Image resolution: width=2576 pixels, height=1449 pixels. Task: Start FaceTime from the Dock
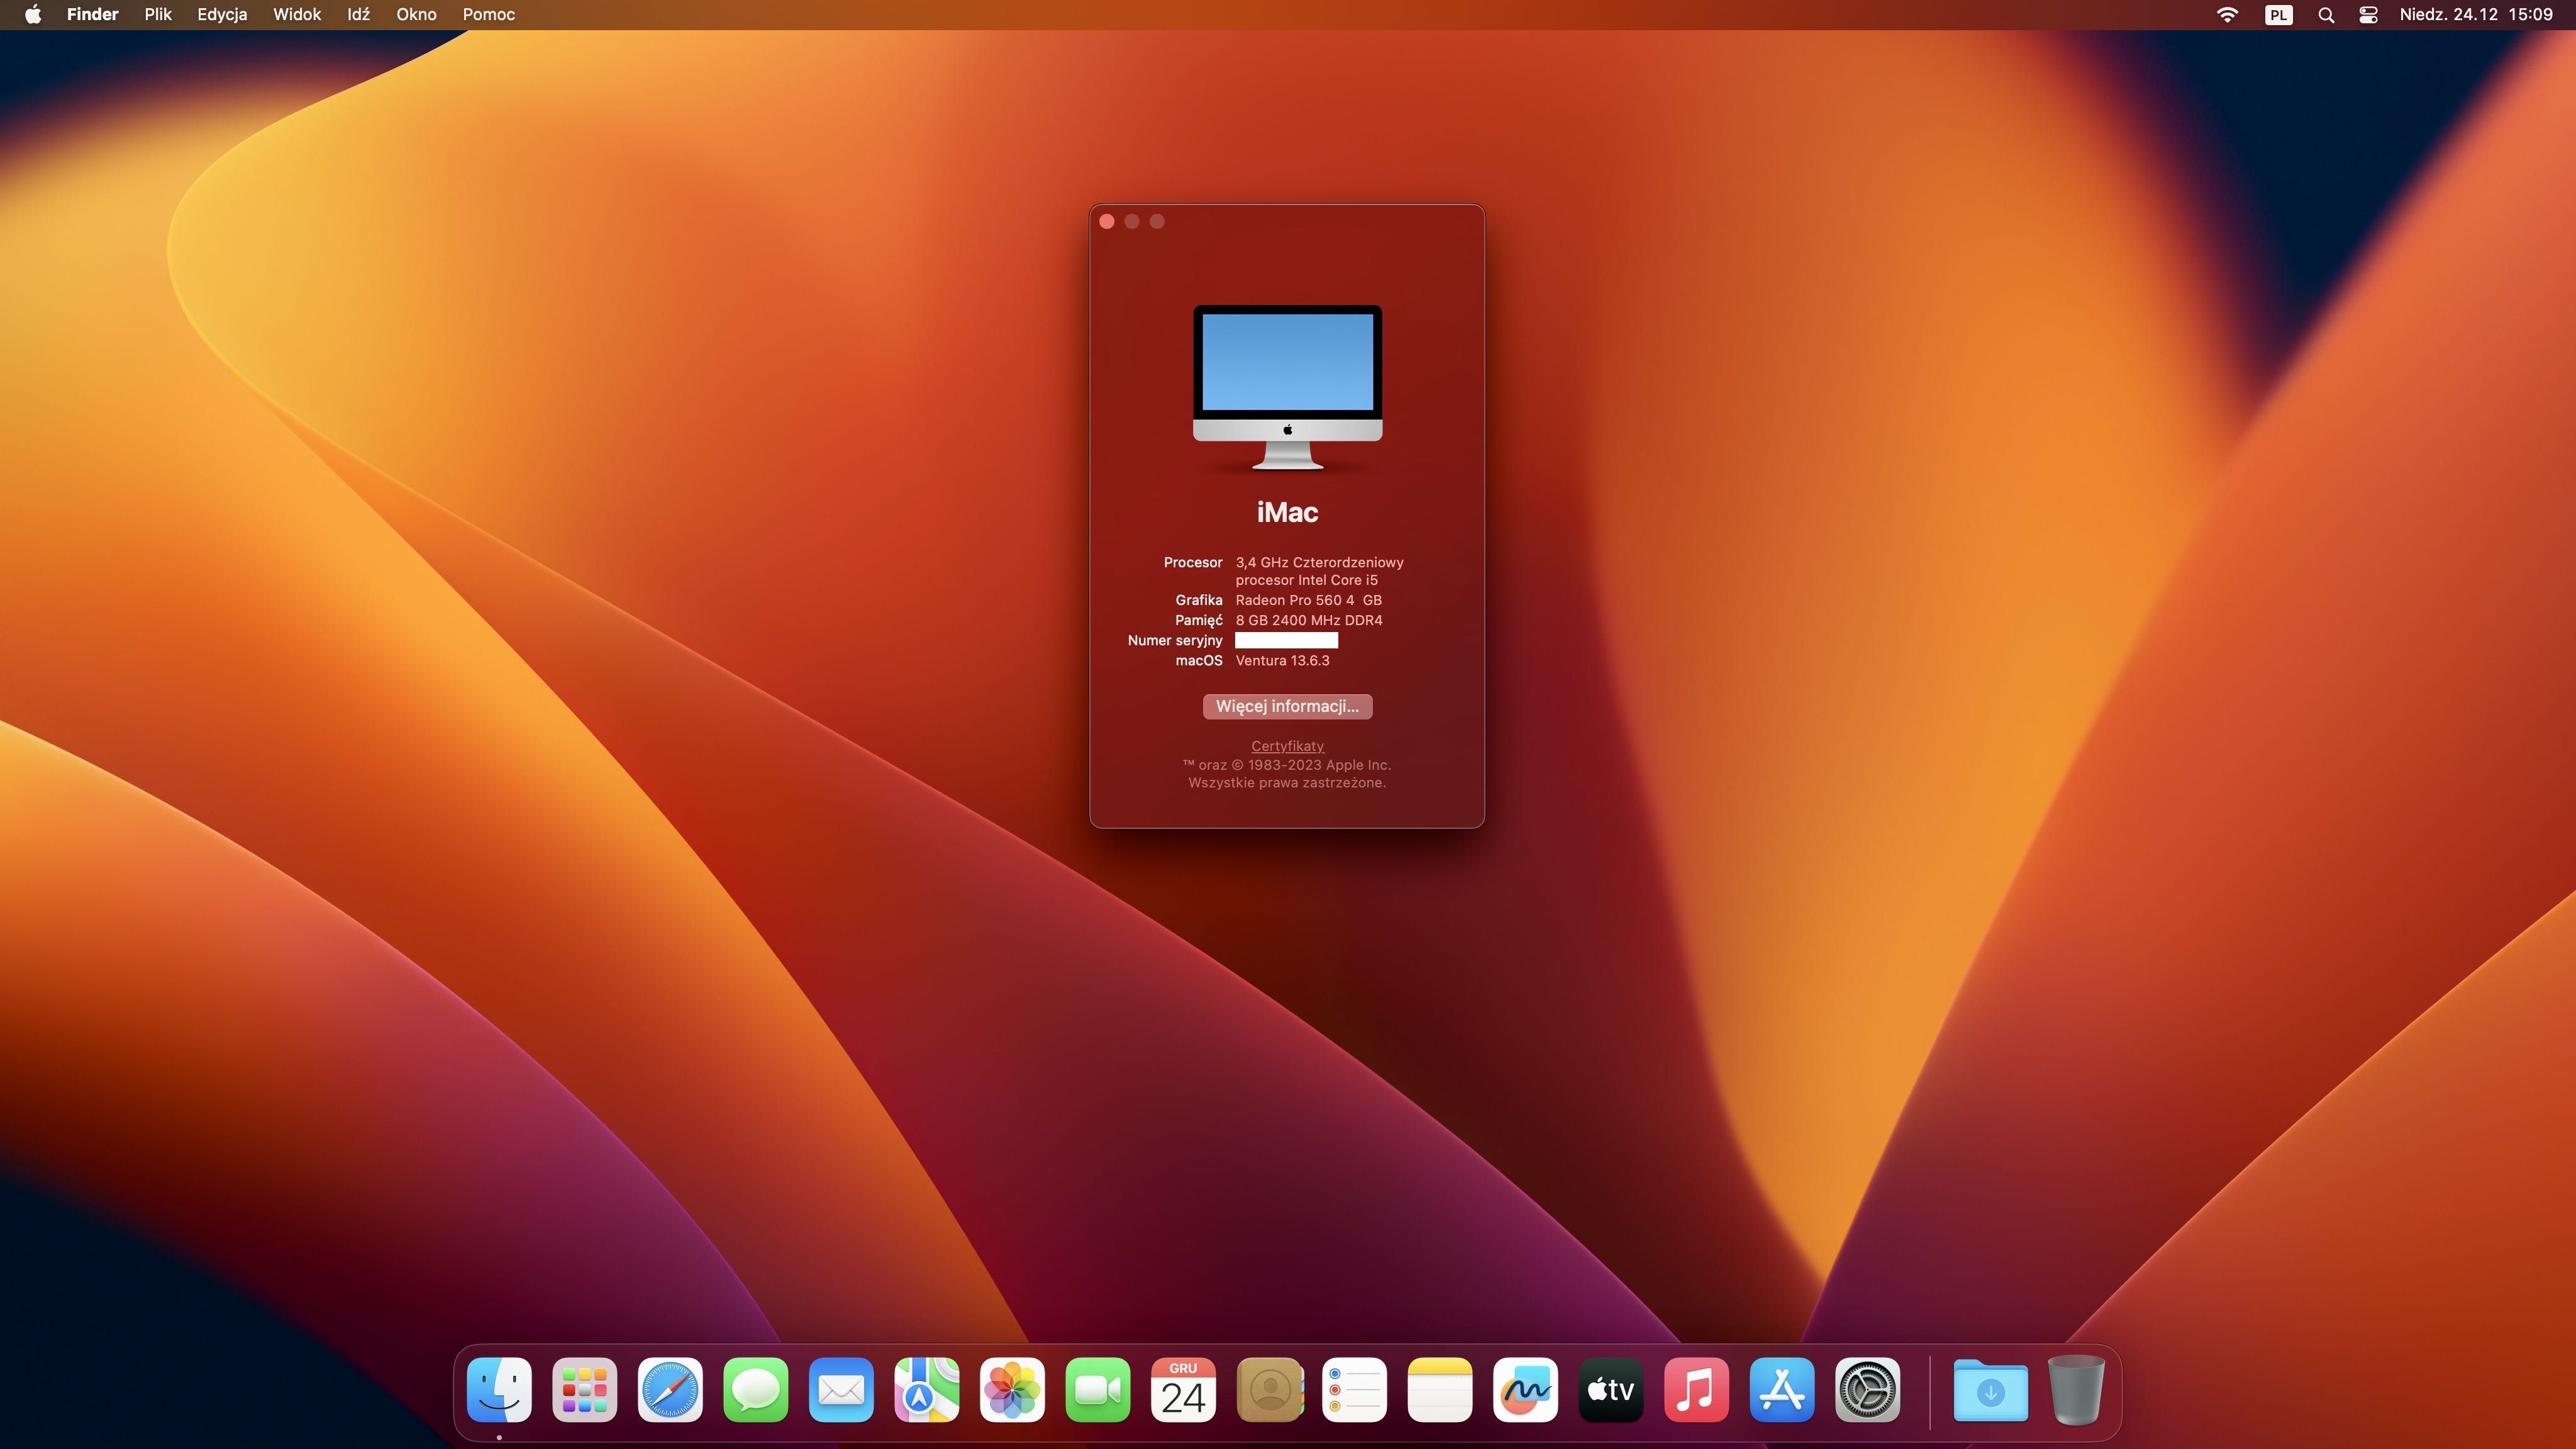(1098, 1389)
